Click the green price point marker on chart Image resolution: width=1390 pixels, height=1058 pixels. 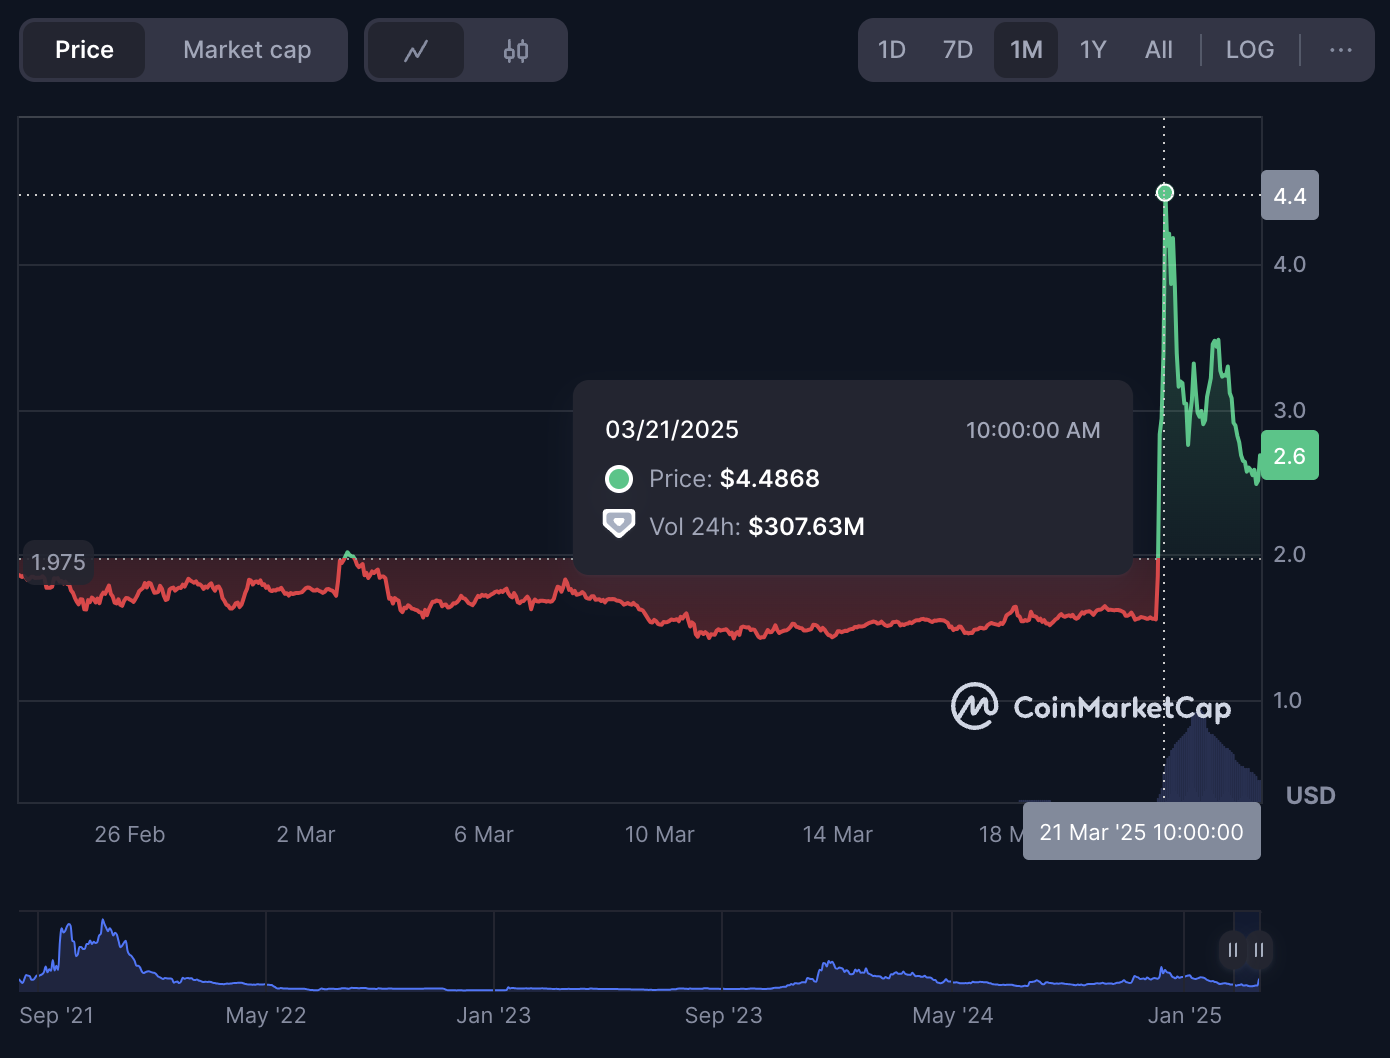click(x=1164, y=192)
